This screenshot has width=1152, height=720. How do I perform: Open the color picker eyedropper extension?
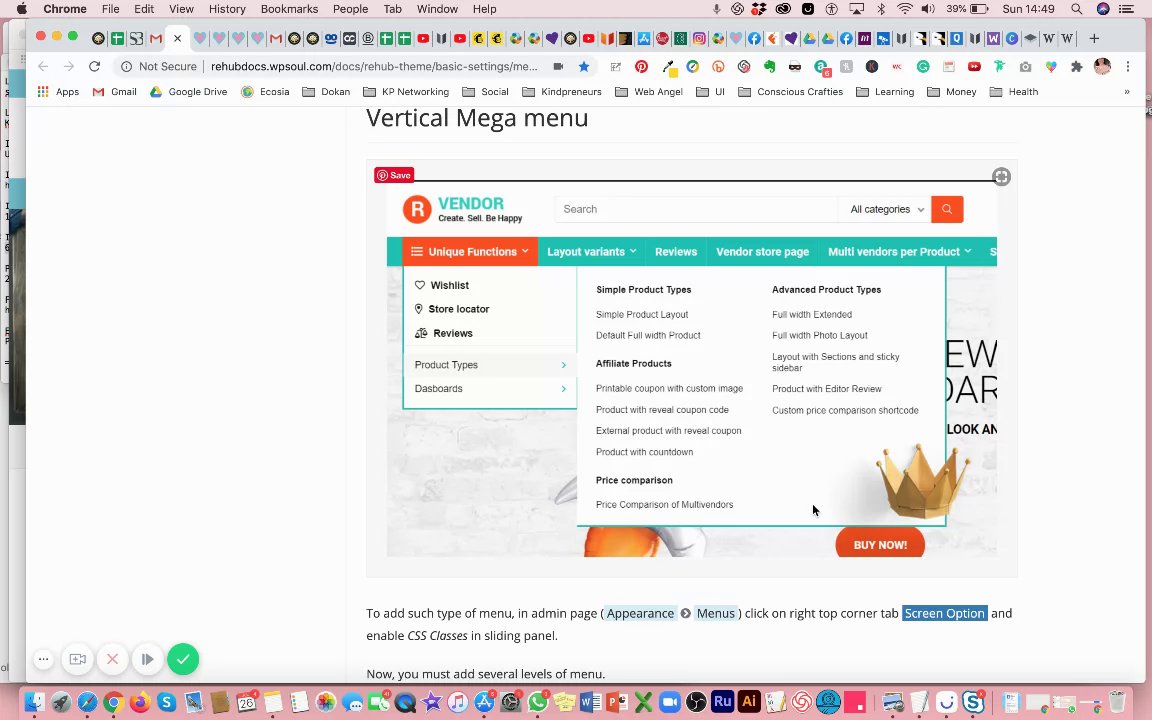669,68
